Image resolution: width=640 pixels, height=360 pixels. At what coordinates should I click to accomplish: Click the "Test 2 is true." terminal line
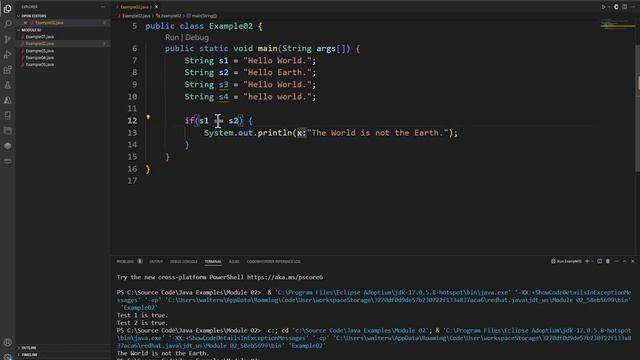coord(142,323)
